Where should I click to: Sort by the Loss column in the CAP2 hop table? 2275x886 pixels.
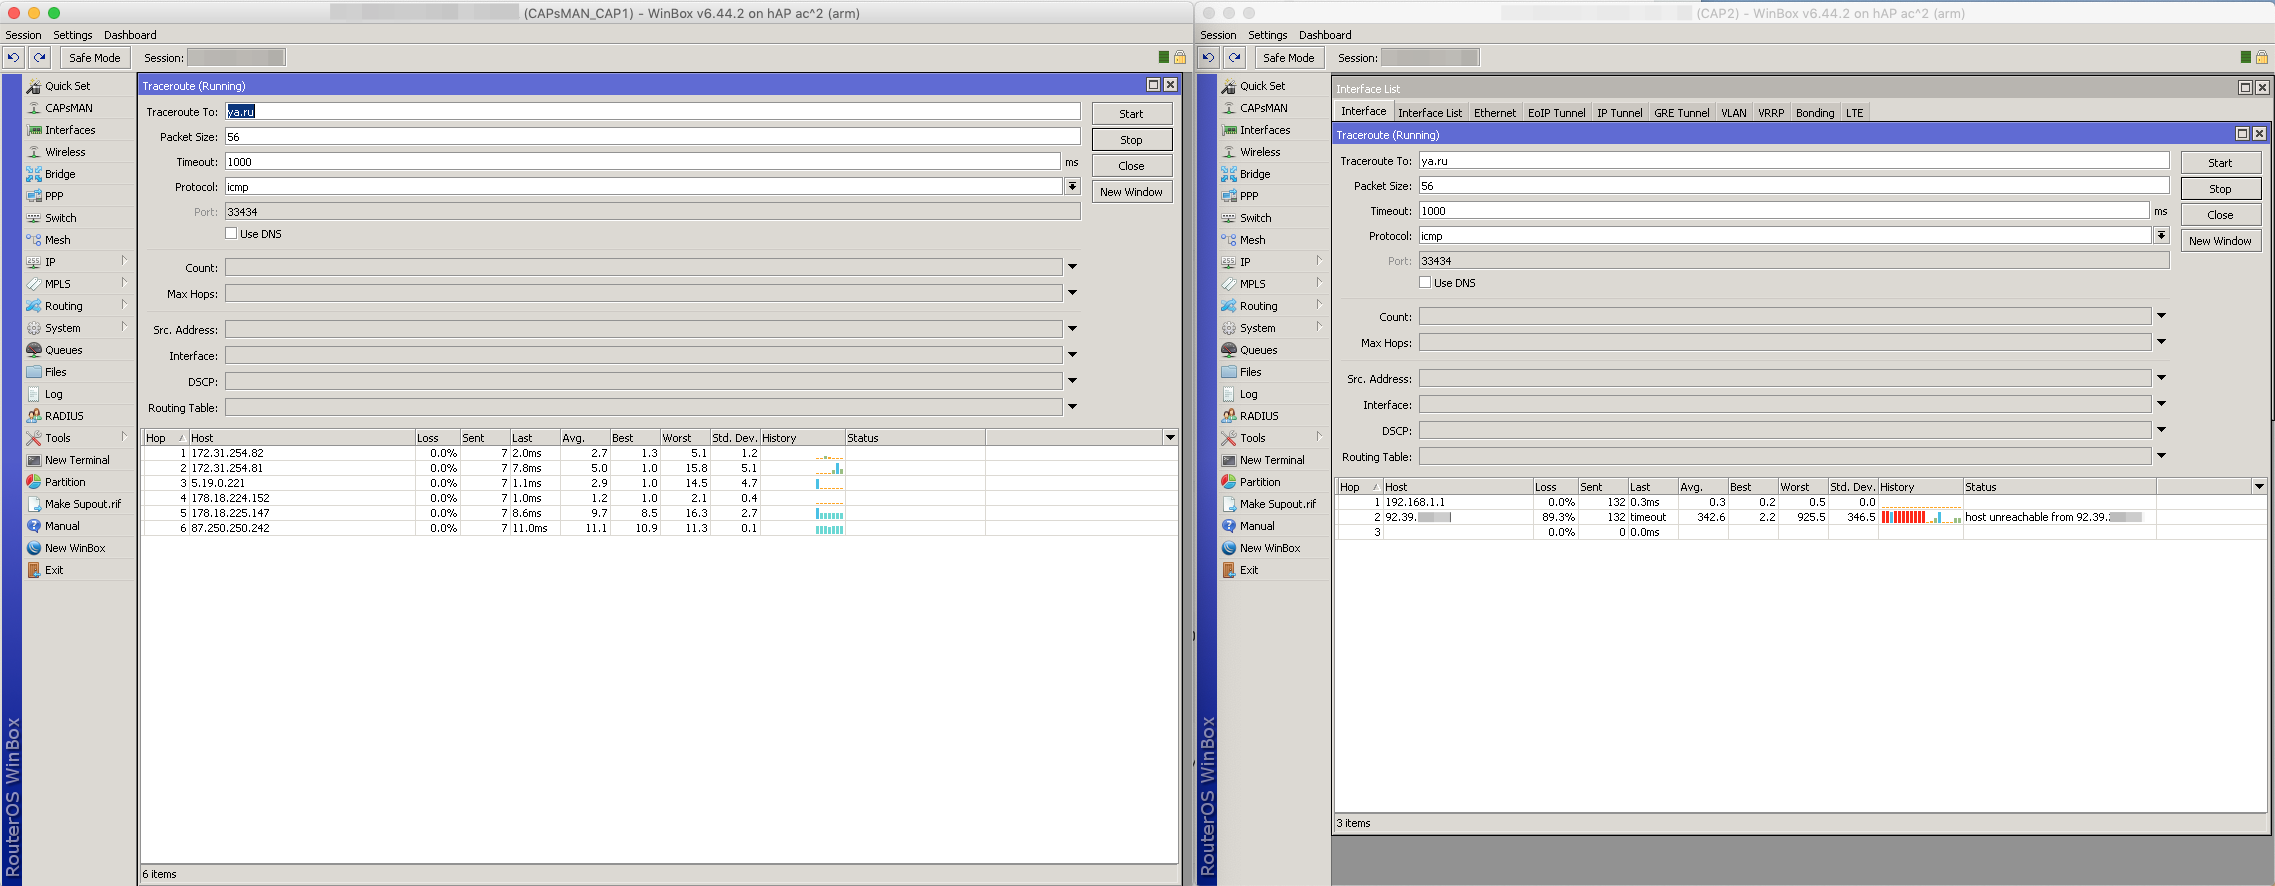tap(1555, 487)
